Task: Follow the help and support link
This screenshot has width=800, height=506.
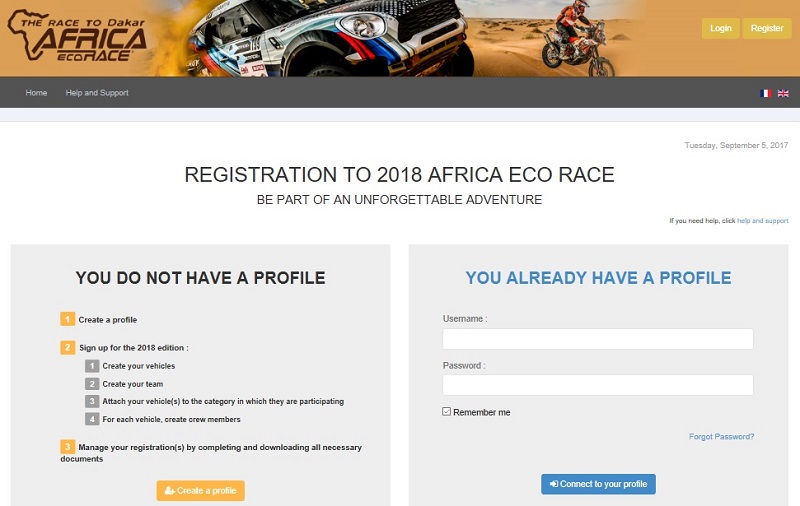Action: tap(763, 221)
